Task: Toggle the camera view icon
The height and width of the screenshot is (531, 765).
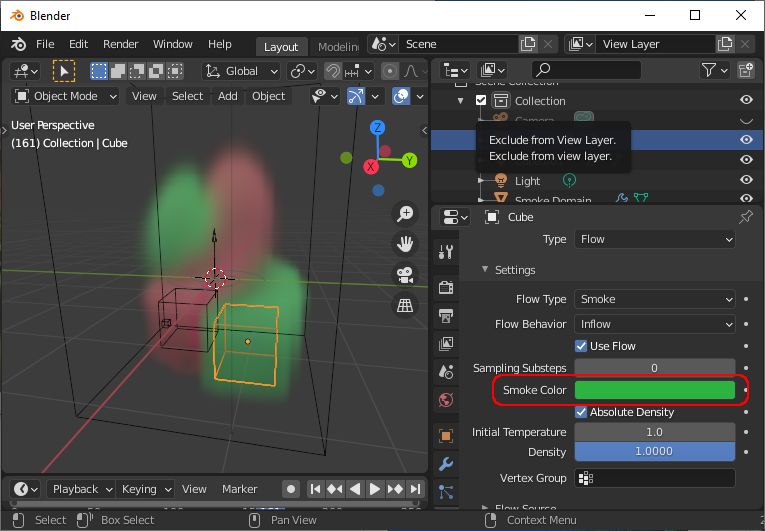Action: (405, 275)
